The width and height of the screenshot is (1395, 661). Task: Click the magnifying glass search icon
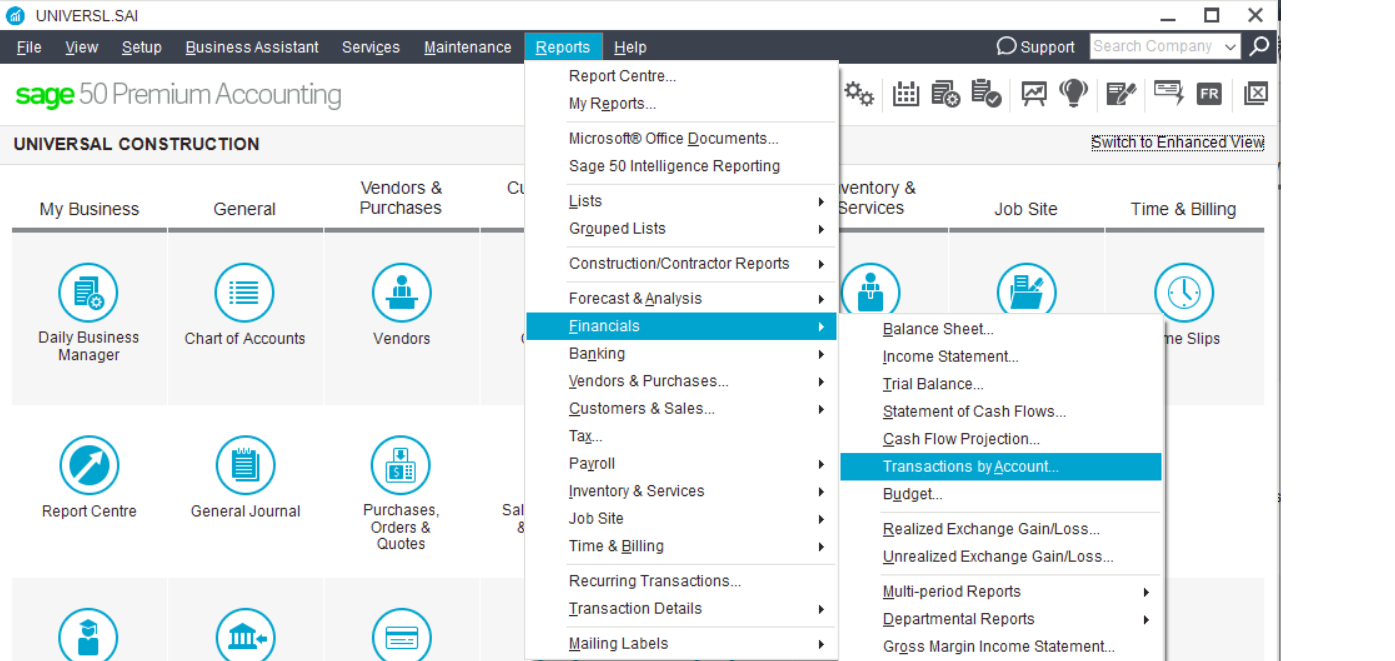click(x=1260, y=46)
